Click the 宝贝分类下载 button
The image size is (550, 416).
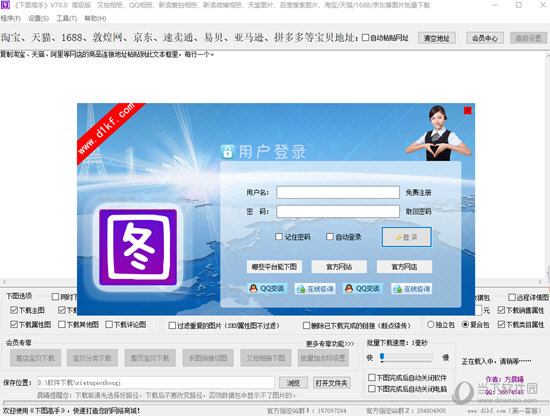[x=92, y=358]
